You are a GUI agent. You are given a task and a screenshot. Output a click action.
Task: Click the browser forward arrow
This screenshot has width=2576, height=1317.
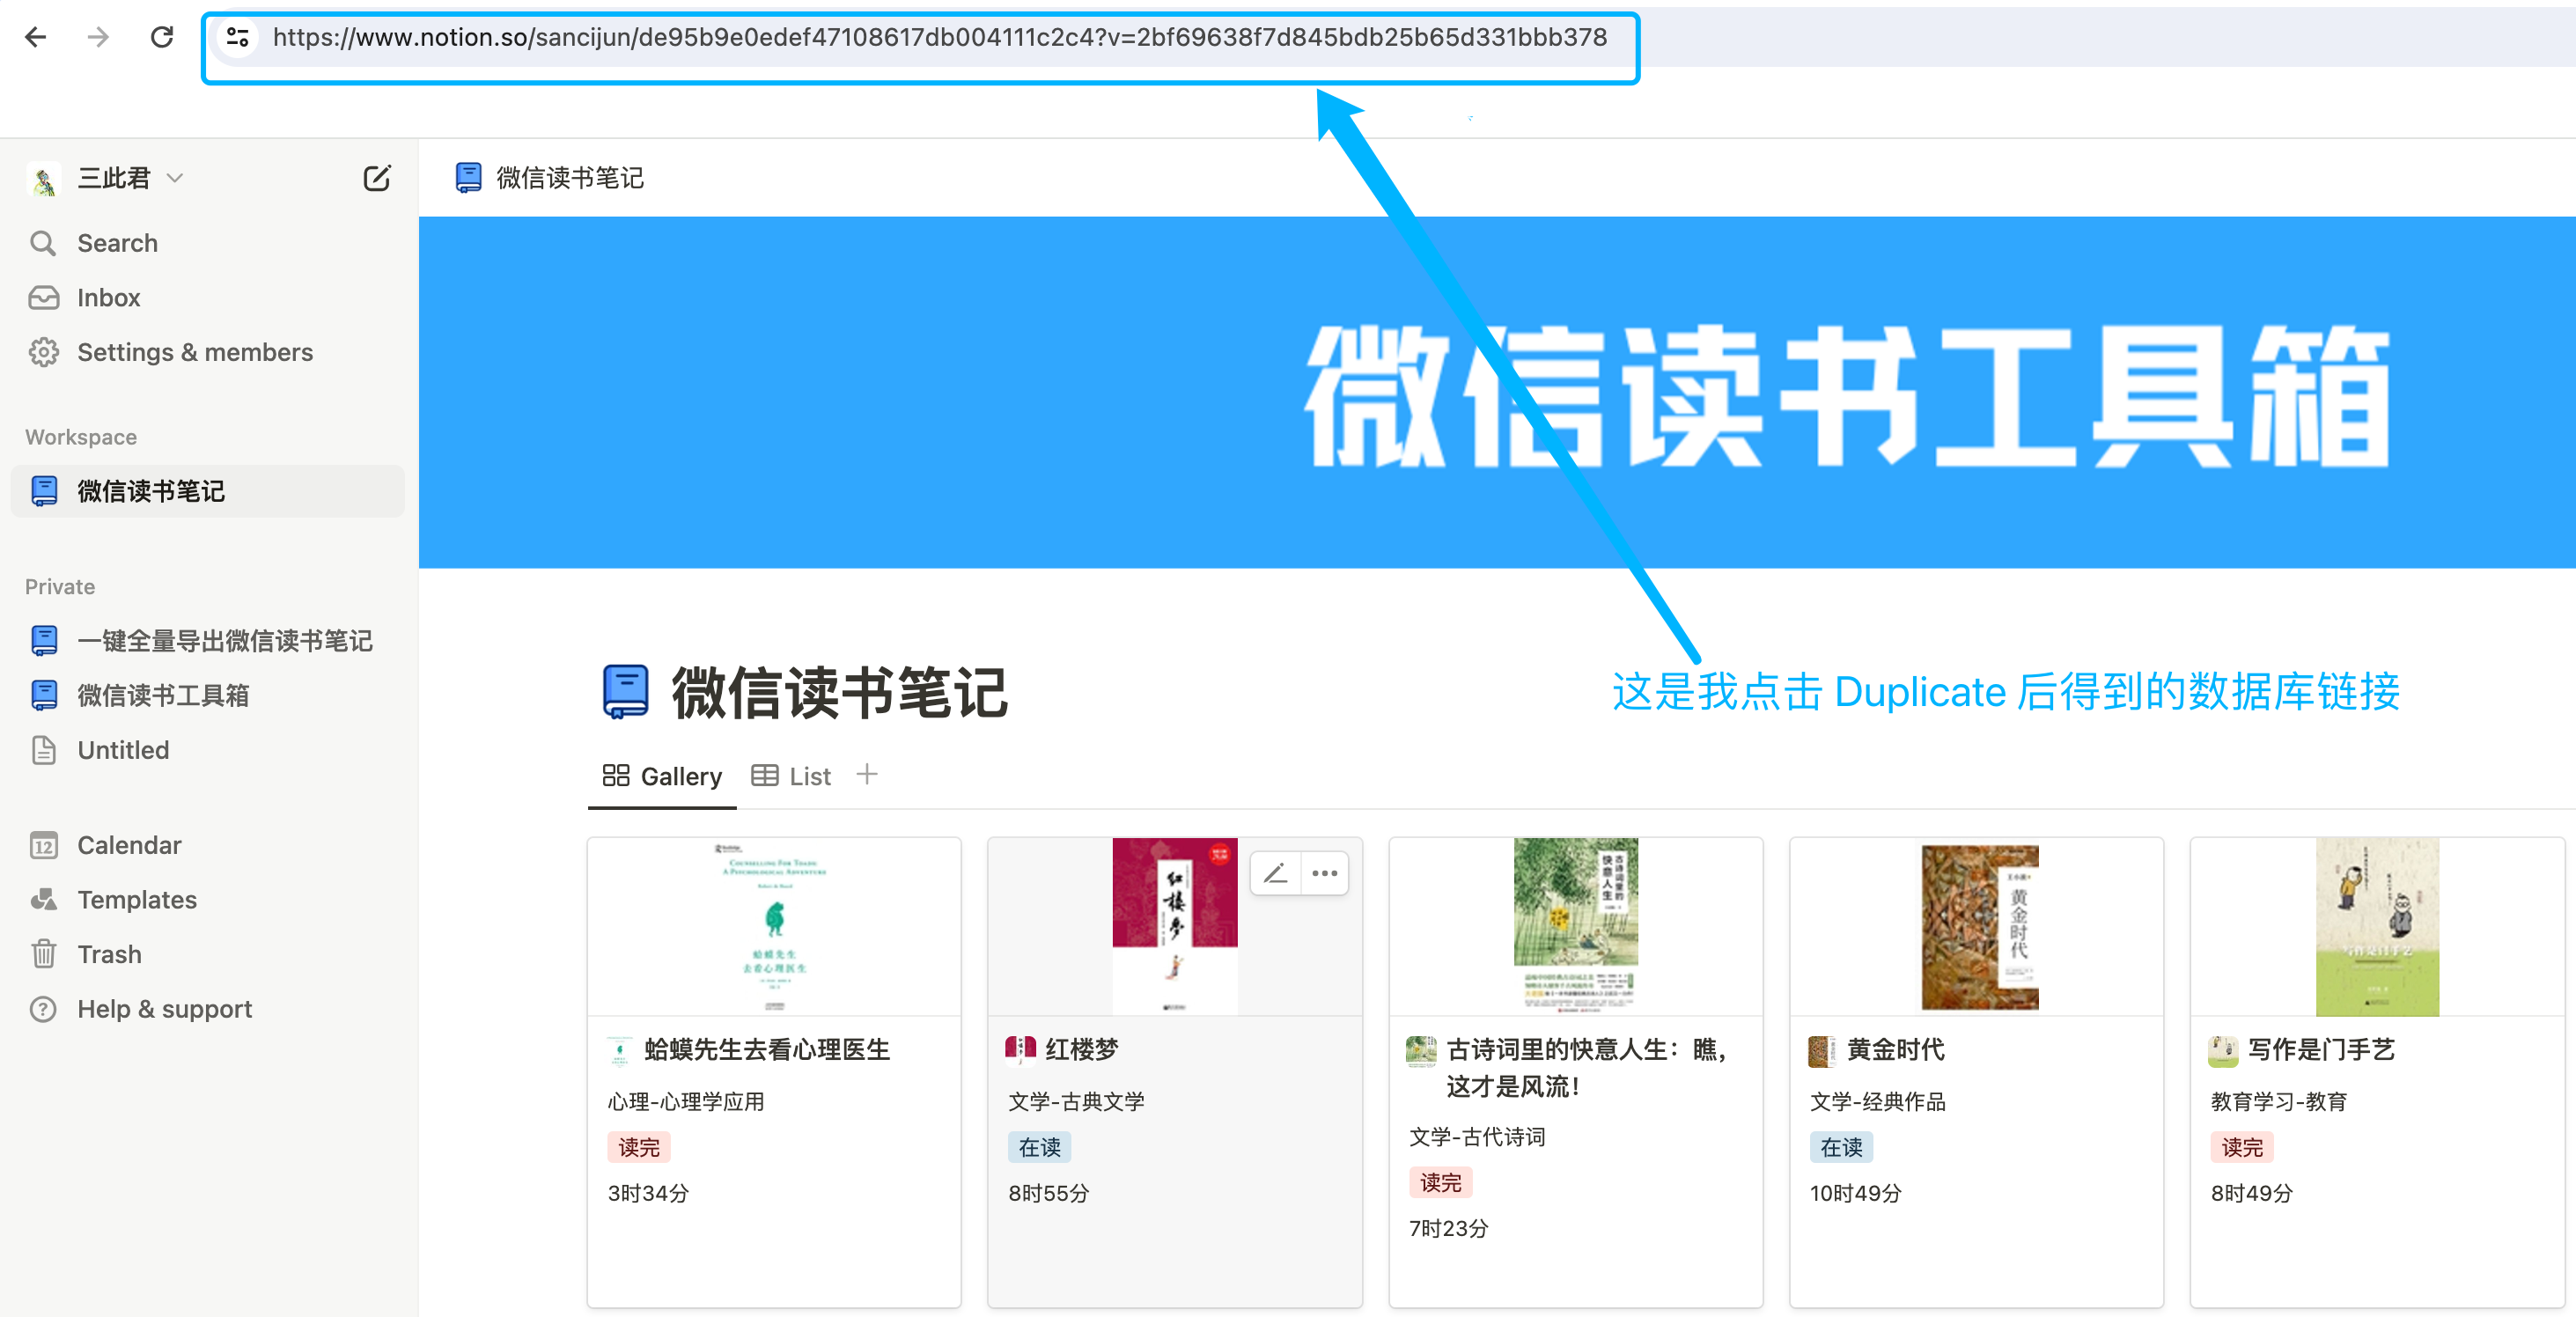coord(98,37)
